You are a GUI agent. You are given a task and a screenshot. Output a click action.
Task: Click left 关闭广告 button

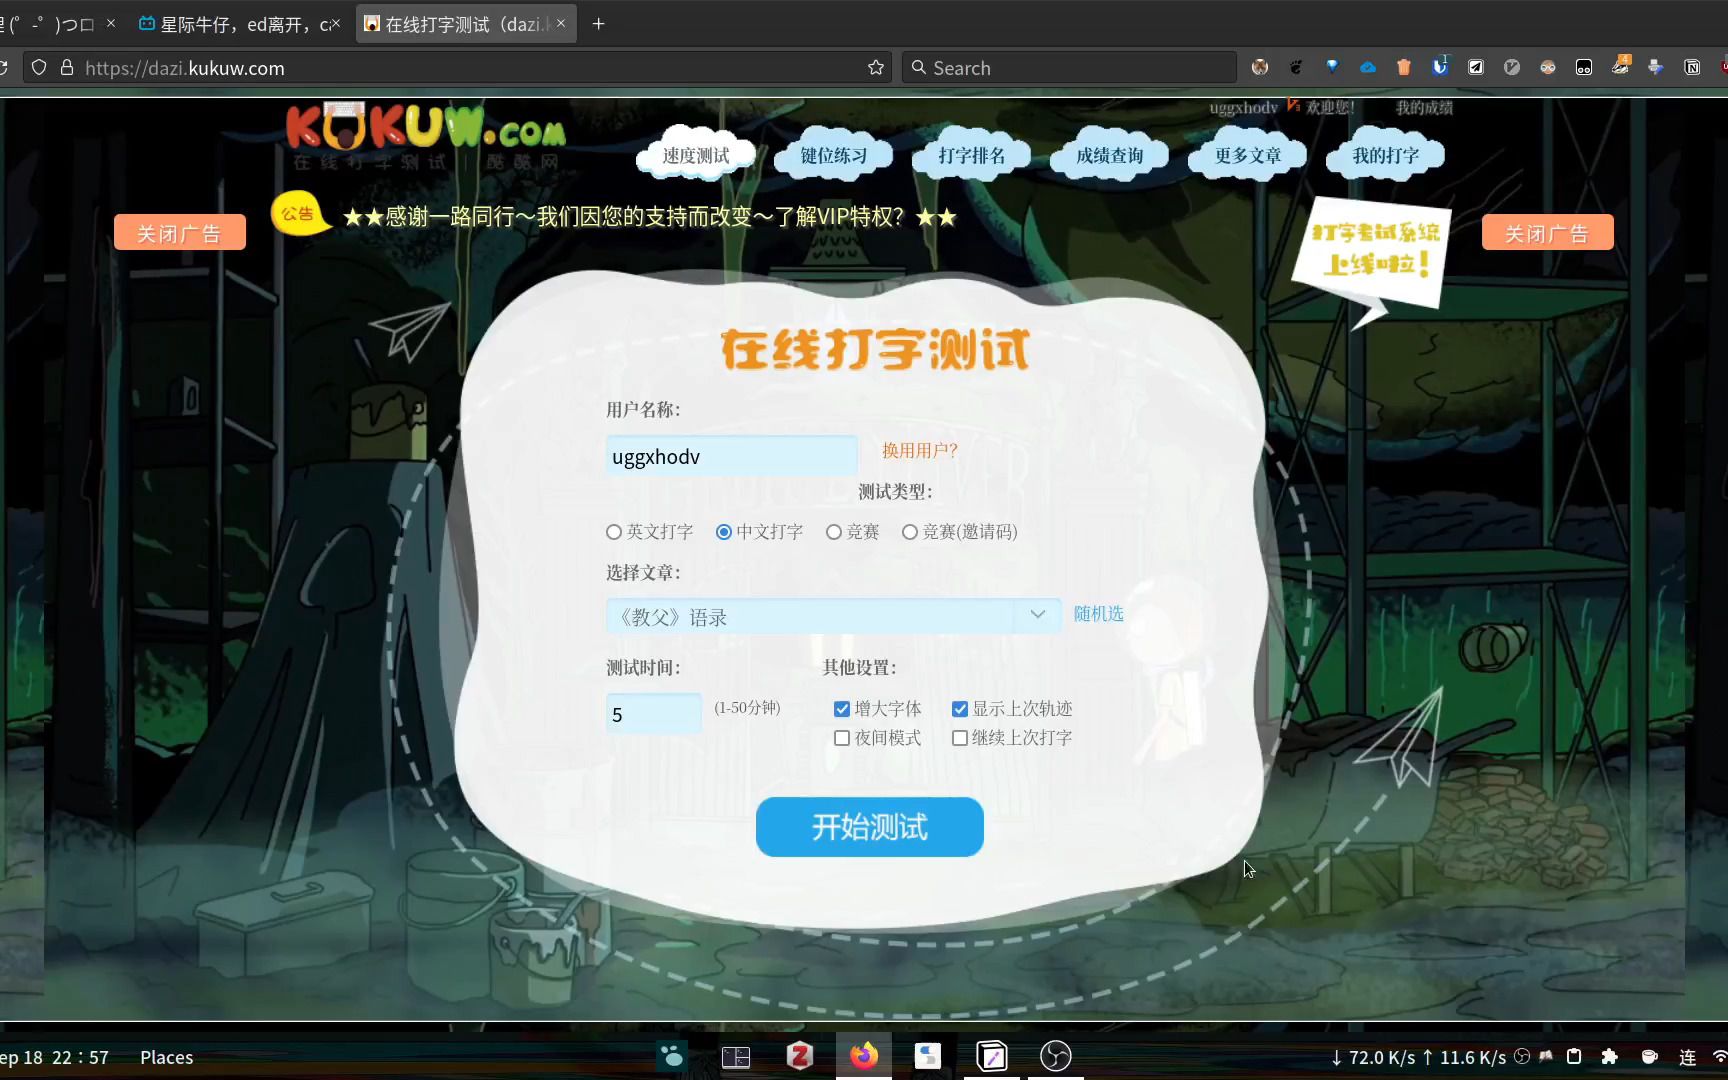click(x=179, y=233)
